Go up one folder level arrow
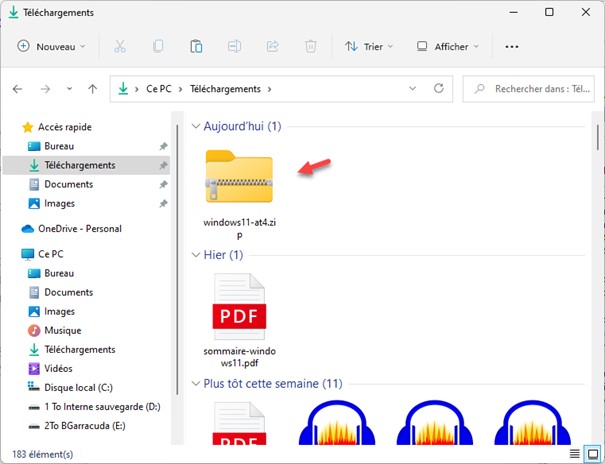Viewport: 605px width, 464px height. [x=92, y=89]
